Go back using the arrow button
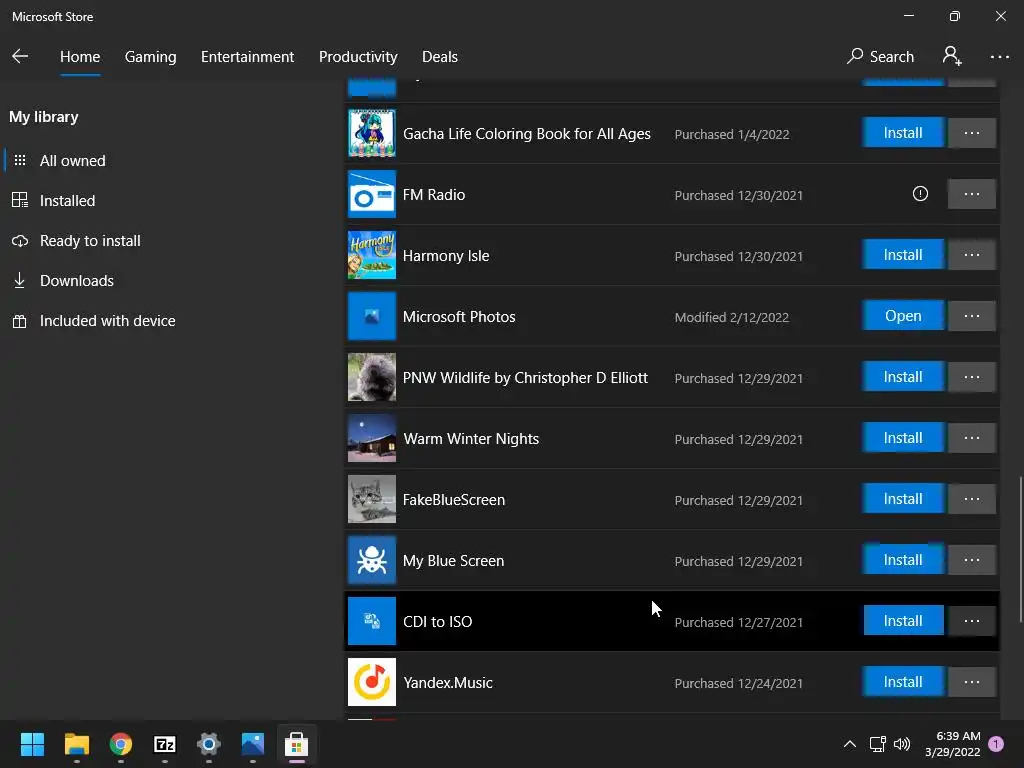This screenshot has width=1024, height=768. 20,57
